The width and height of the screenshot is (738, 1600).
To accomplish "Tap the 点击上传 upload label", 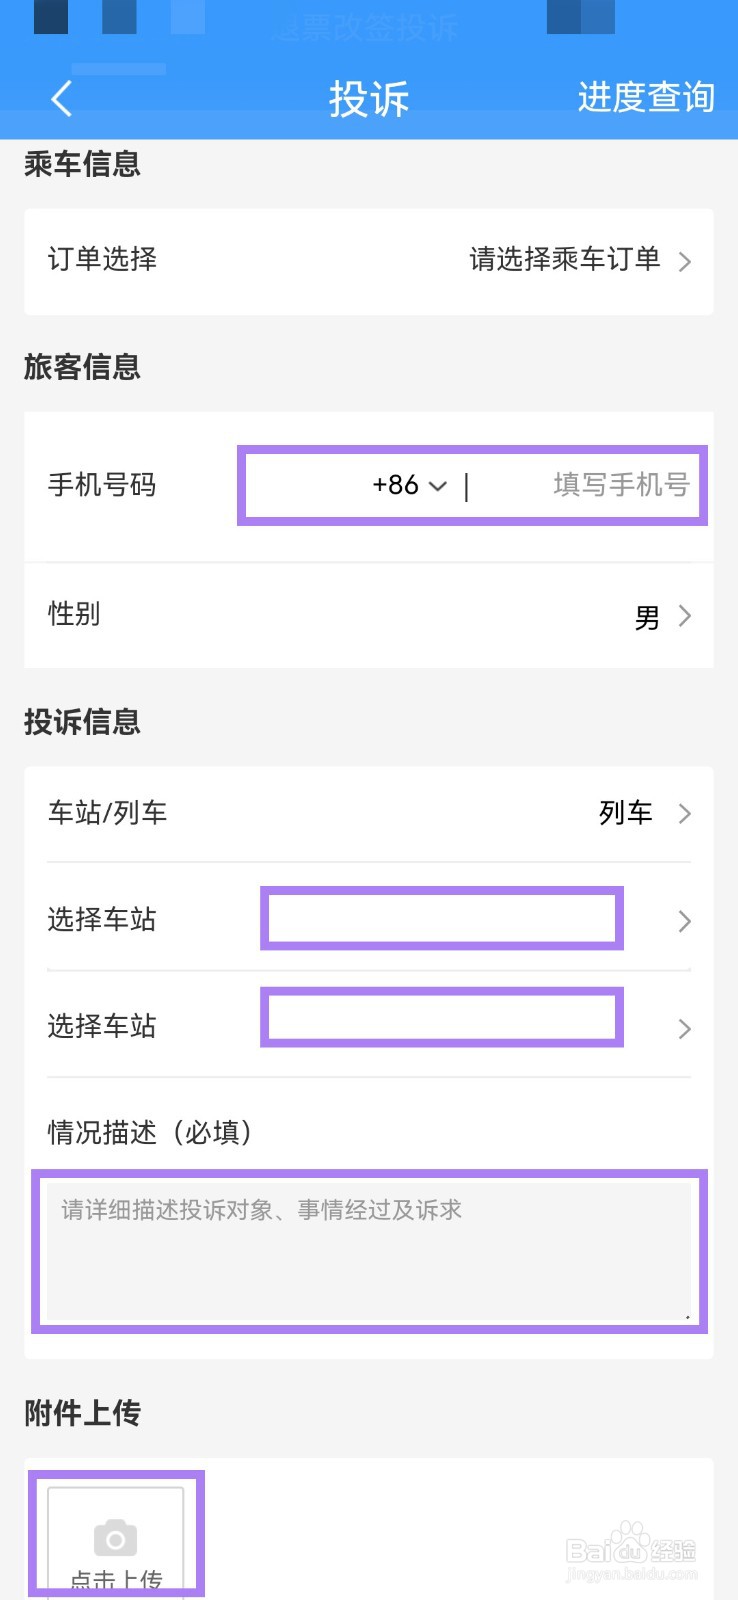I will (116, 1581).
